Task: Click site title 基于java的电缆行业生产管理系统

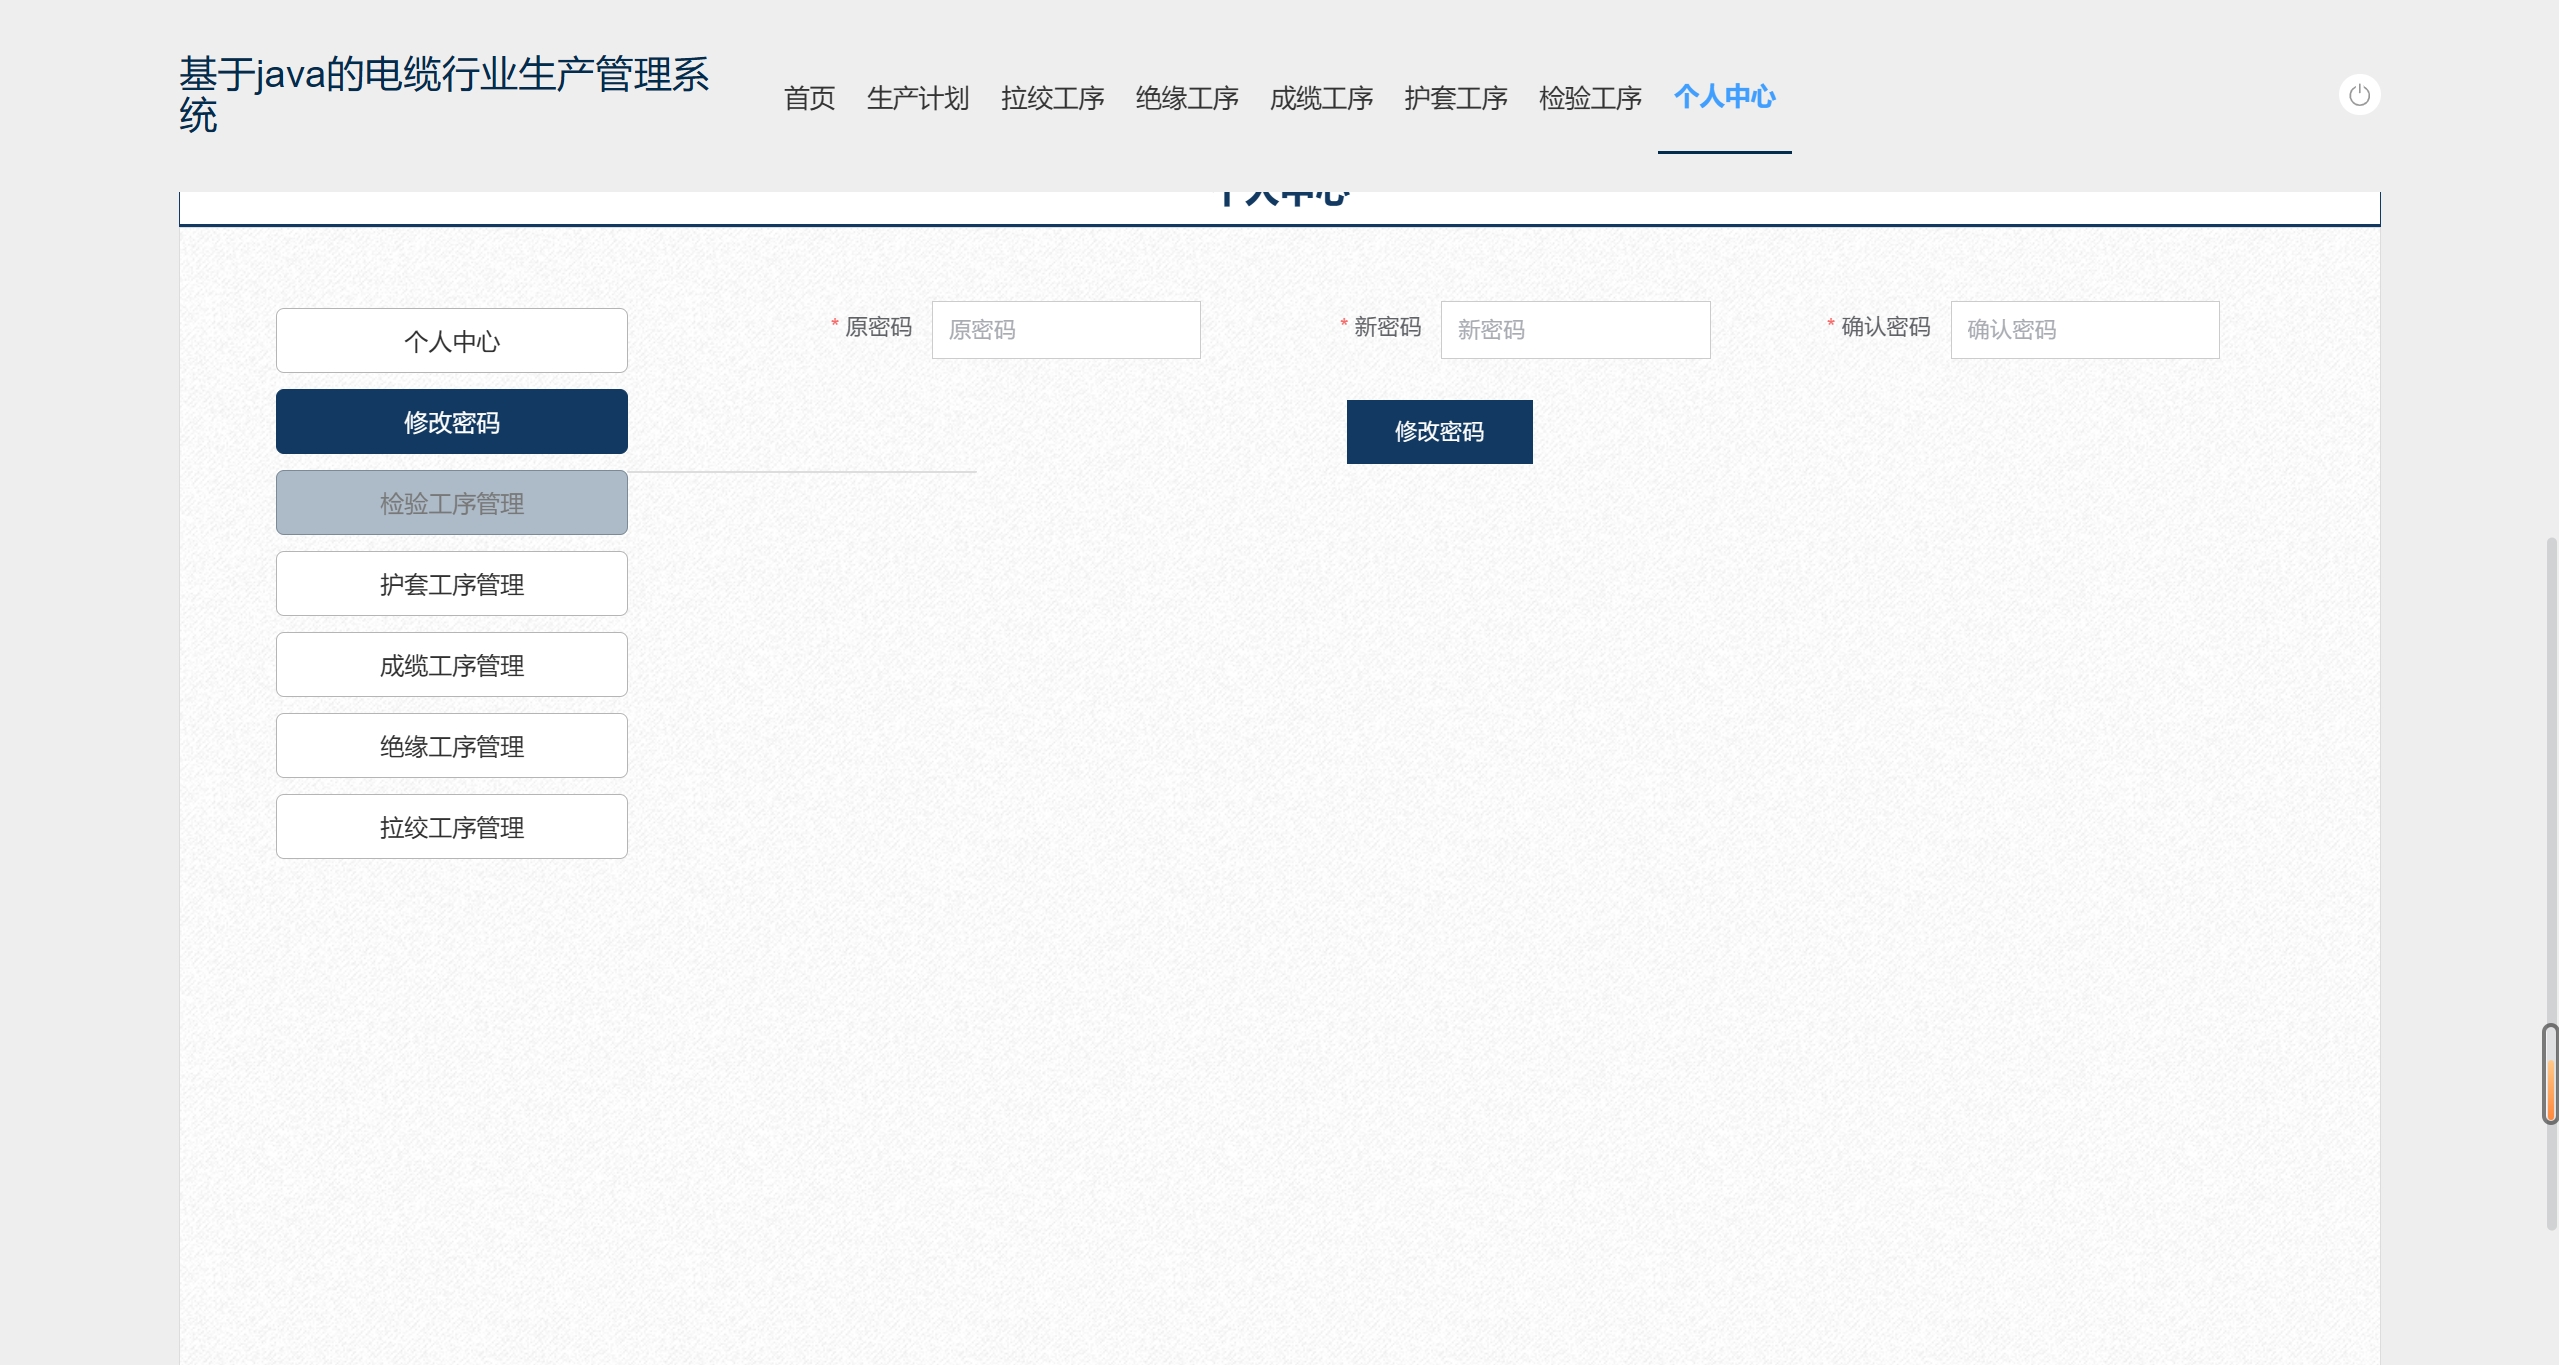Action: [x=444, y=95]
